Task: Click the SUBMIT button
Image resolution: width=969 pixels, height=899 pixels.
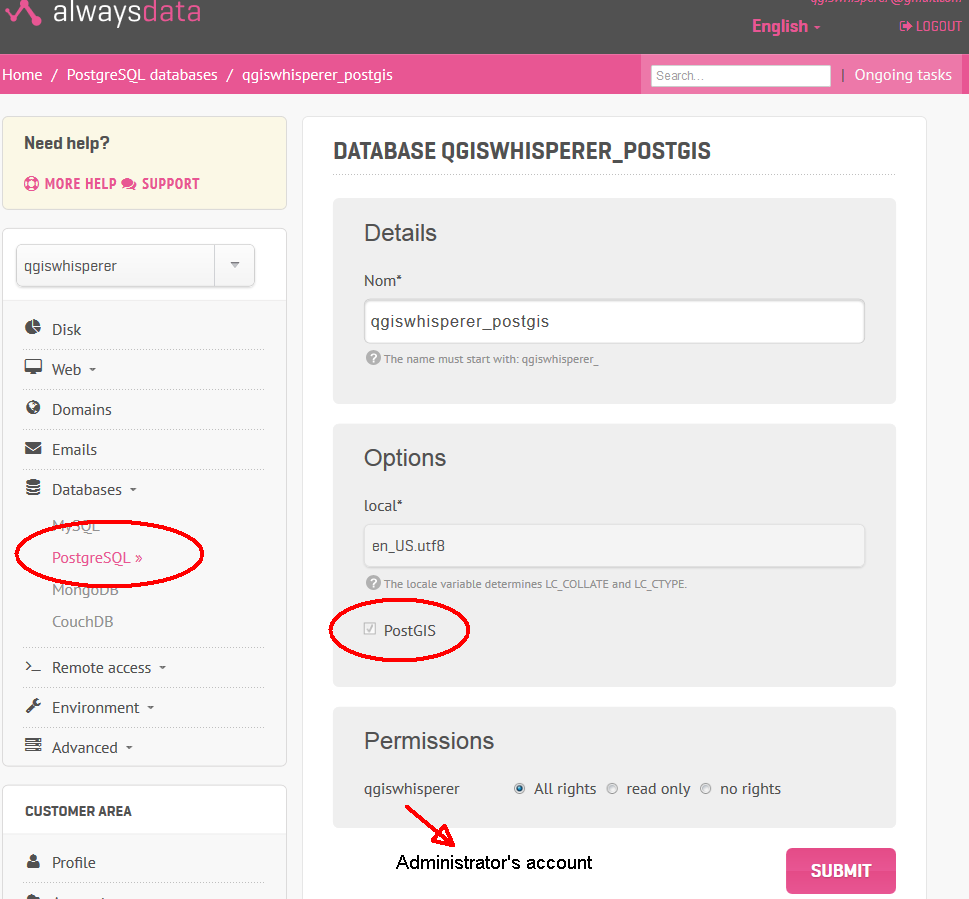Action: click(840, 871)
